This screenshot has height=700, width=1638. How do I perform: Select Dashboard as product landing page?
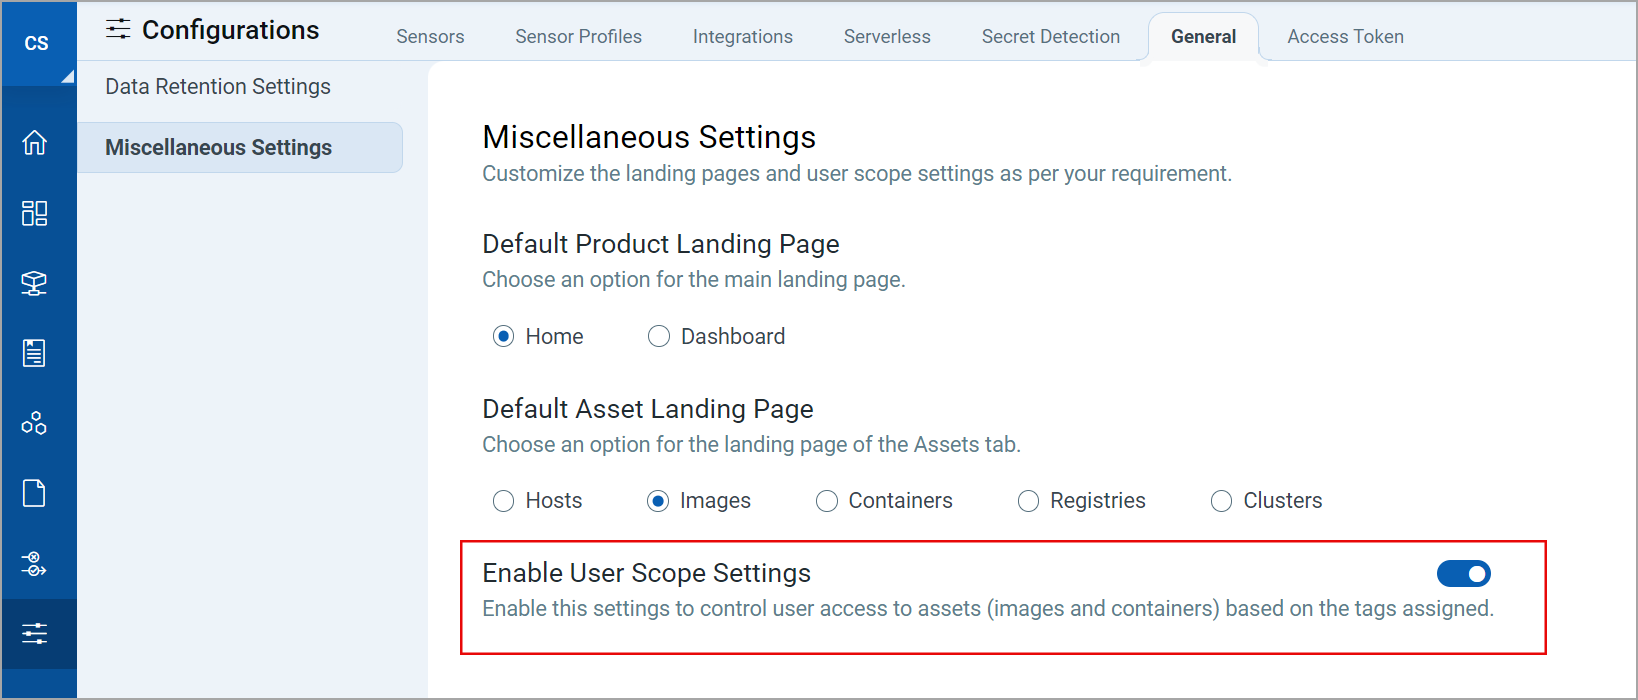pyautogui.click(x=659, y=337)
